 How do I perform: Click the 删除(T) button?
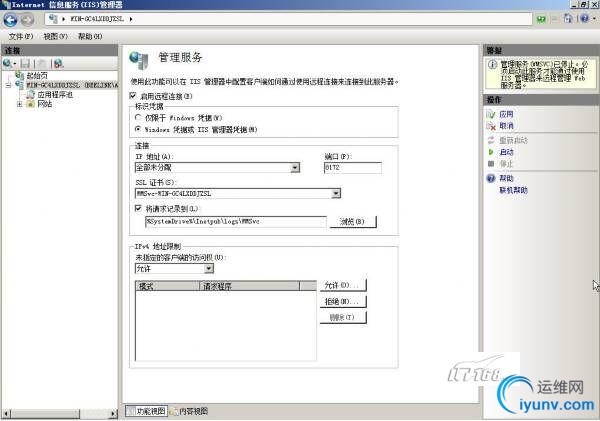click(x=343, y=318)
